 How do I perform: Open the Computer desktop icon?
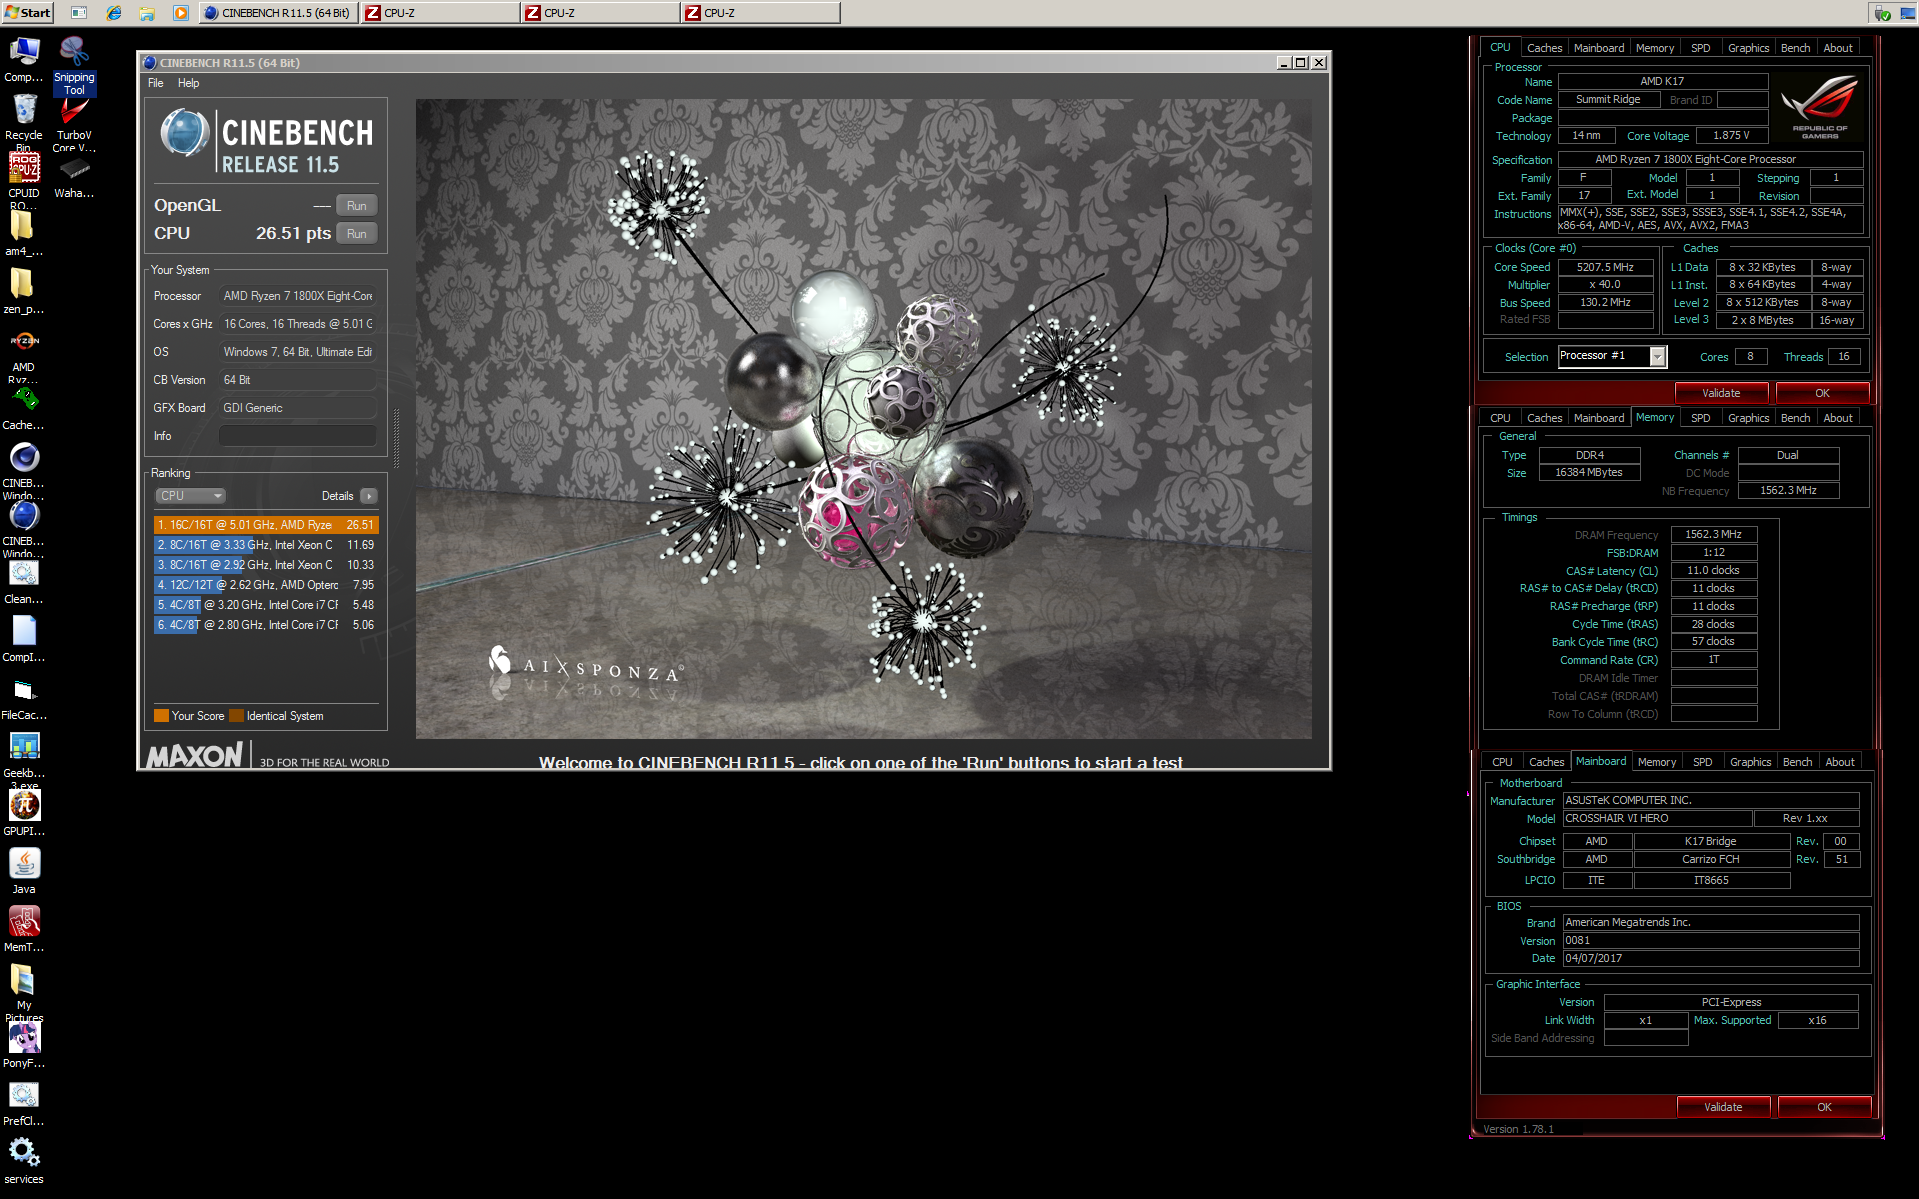[24, 59]
